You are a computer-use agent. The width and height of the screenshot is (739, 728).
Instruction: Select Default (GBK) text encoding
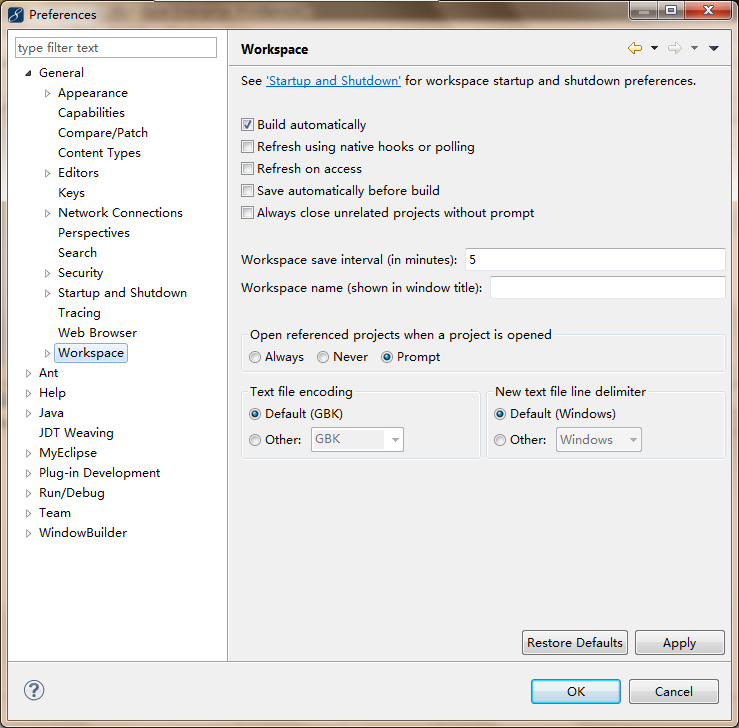[x=255, y=414]
